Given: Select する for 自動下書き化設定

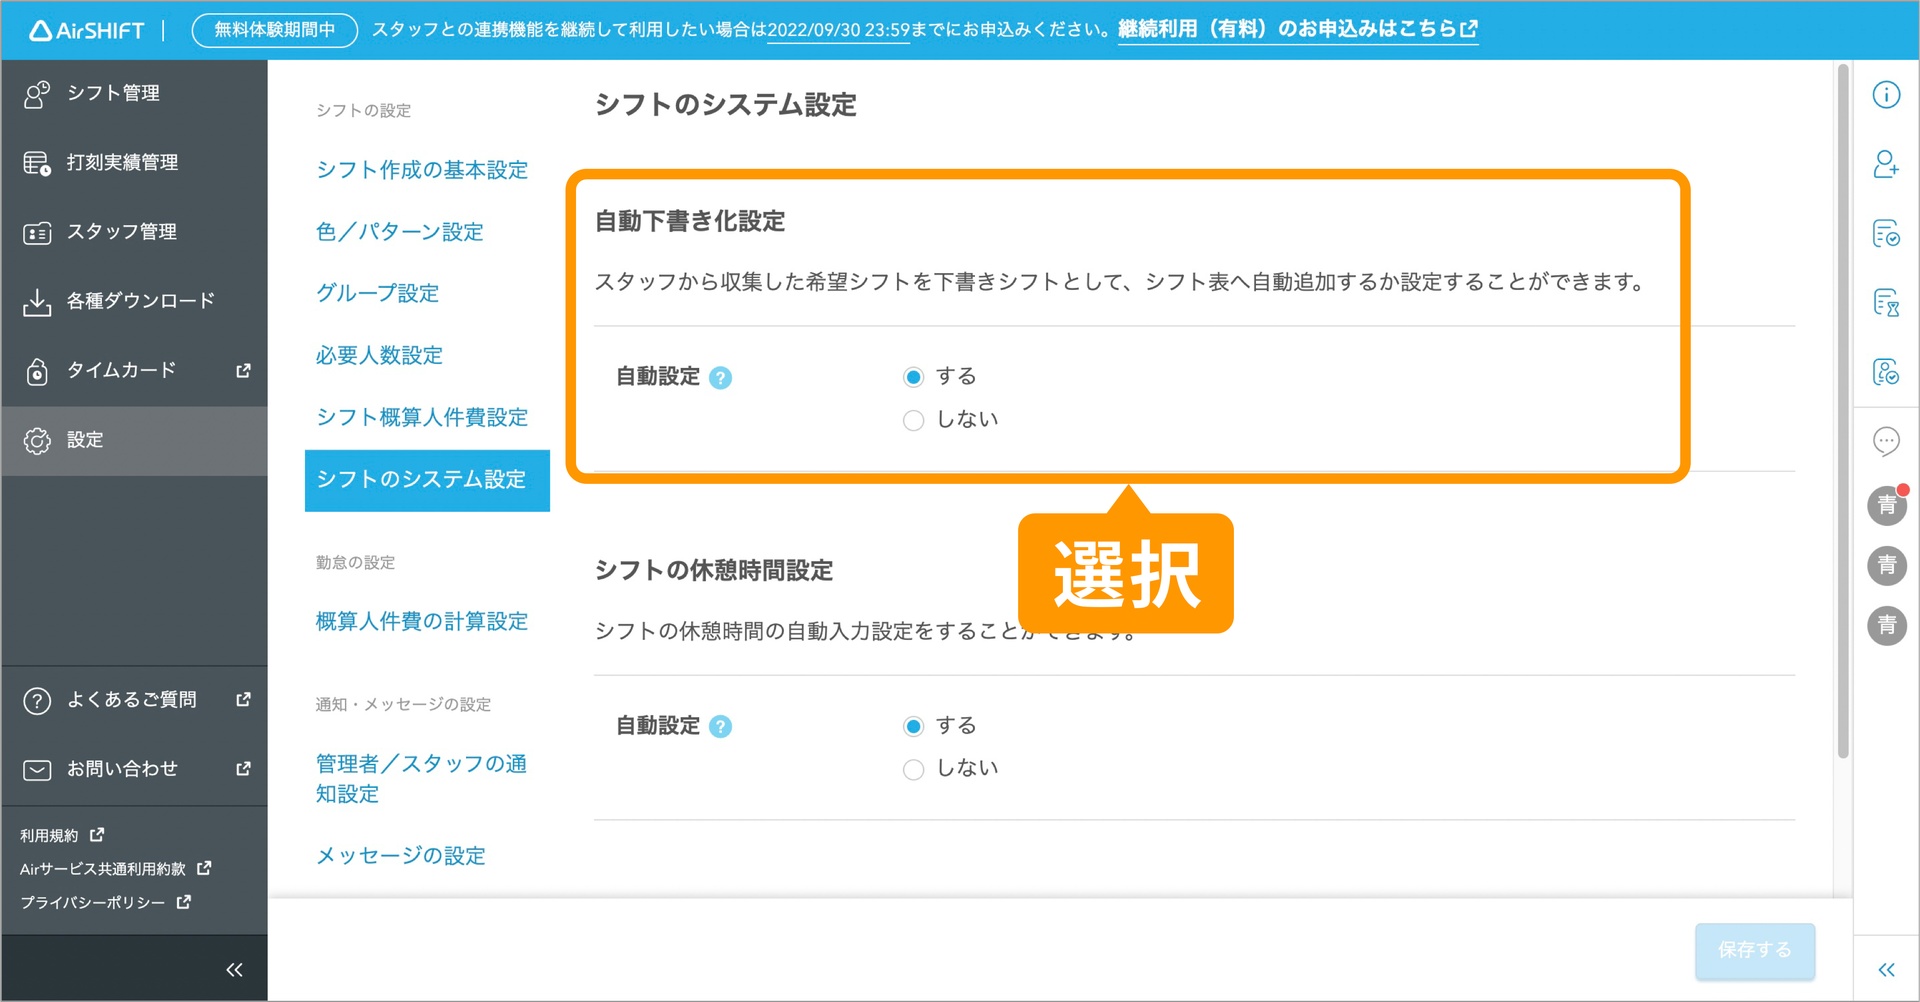Looking at the screenshot, I should [x=912, y=376].
